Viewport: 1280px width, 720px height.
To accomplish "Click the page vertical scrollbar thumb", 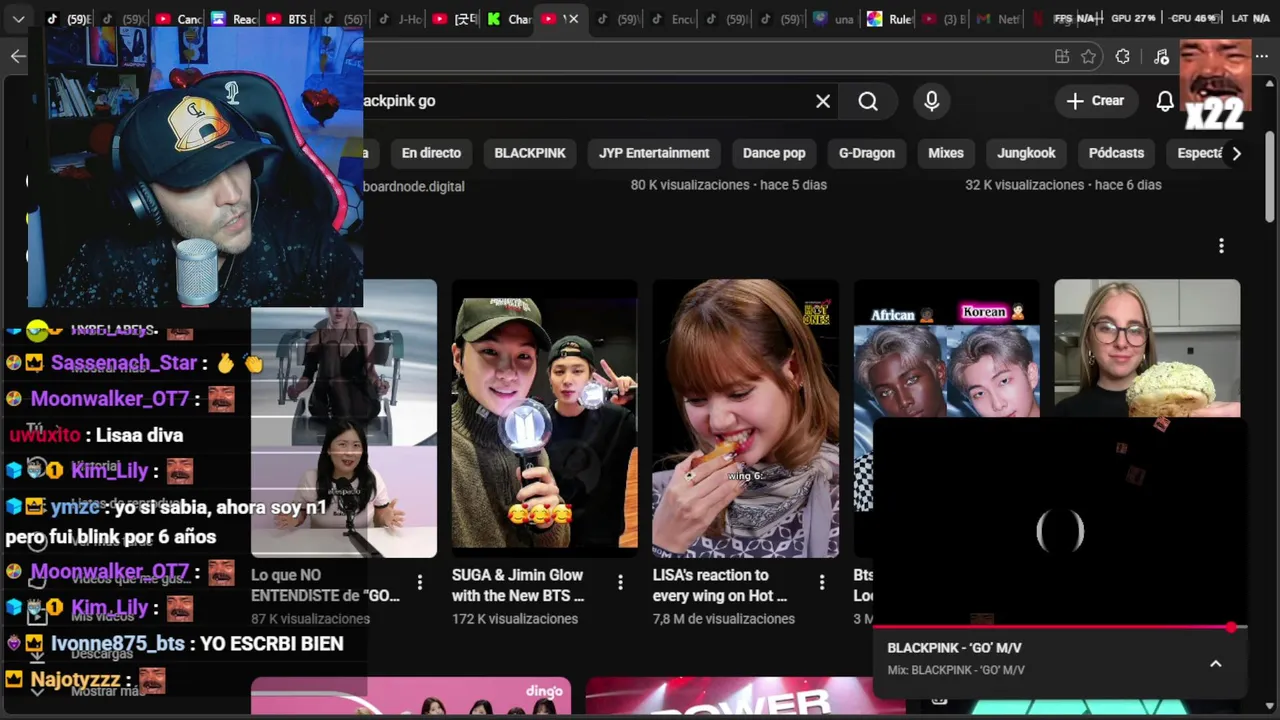I will click(1271, 175).
